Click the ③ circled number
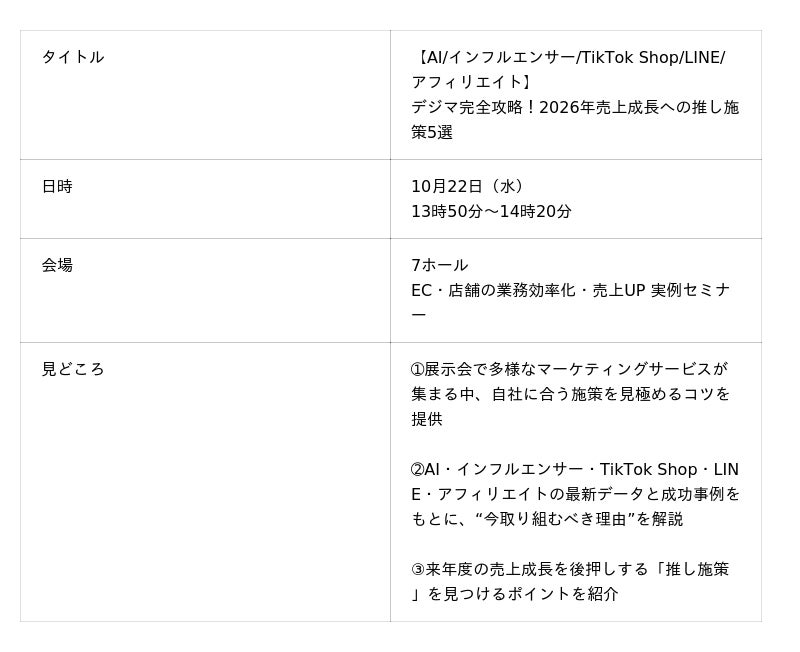The height and width of the screenshot is (652, 800). 418,569
